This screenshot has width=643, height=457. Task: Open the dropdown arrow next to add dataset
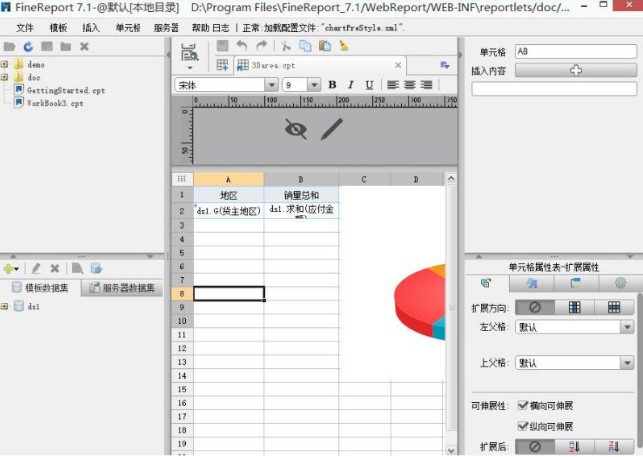click(16, 269)
